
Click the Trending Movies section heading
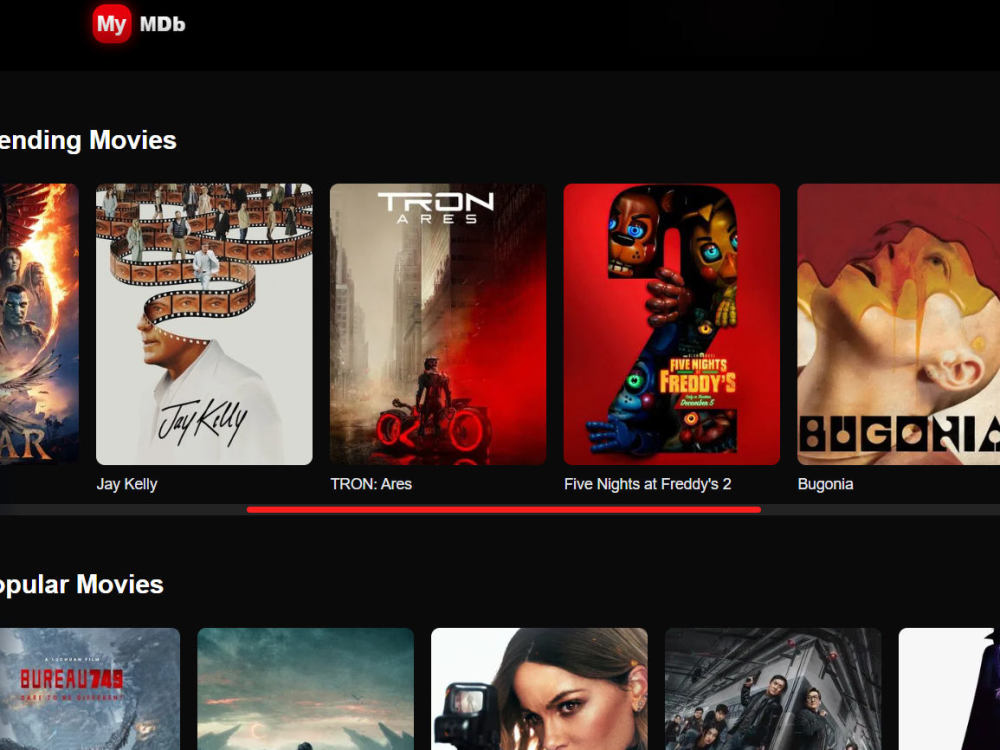[x=88, y=140]
